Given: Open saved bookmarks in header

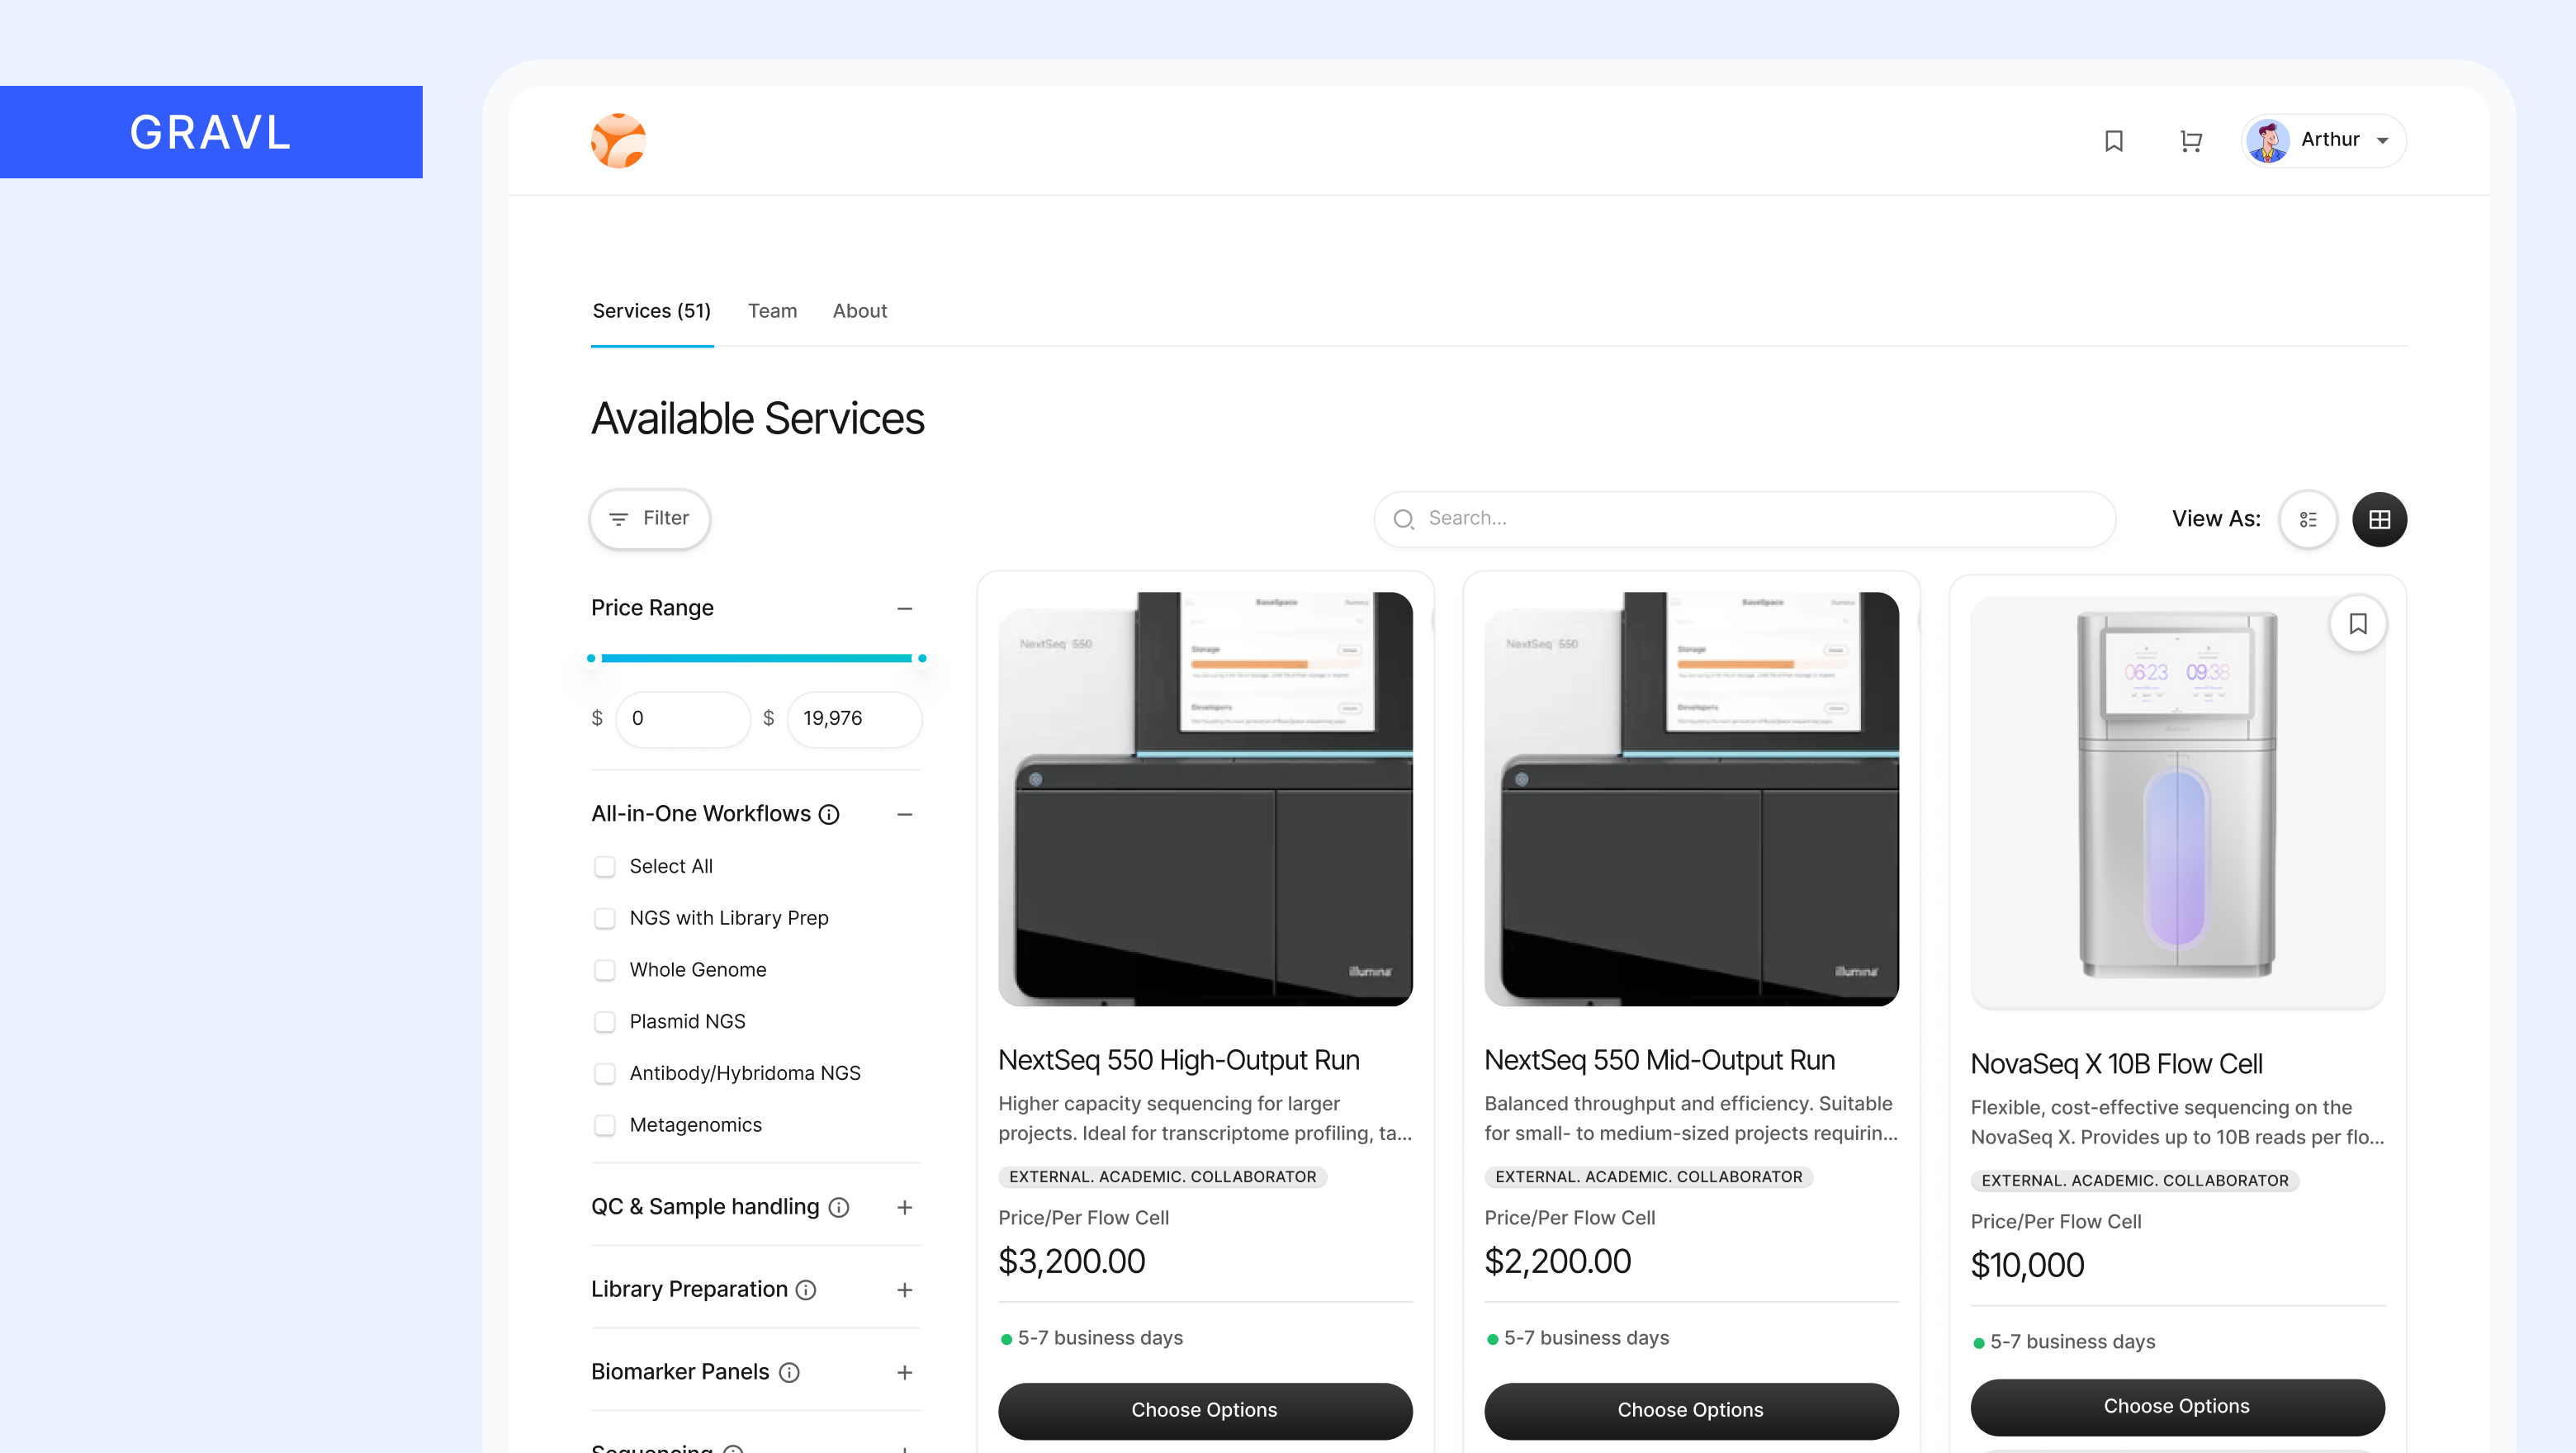Looking at the screenshot, I should [2114, 141].
